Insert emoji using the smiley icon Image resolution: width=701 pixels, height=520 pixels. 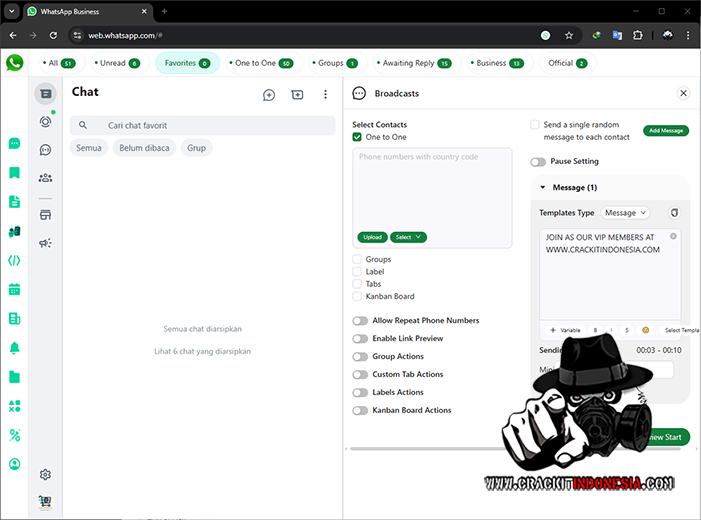pos(645,330)
